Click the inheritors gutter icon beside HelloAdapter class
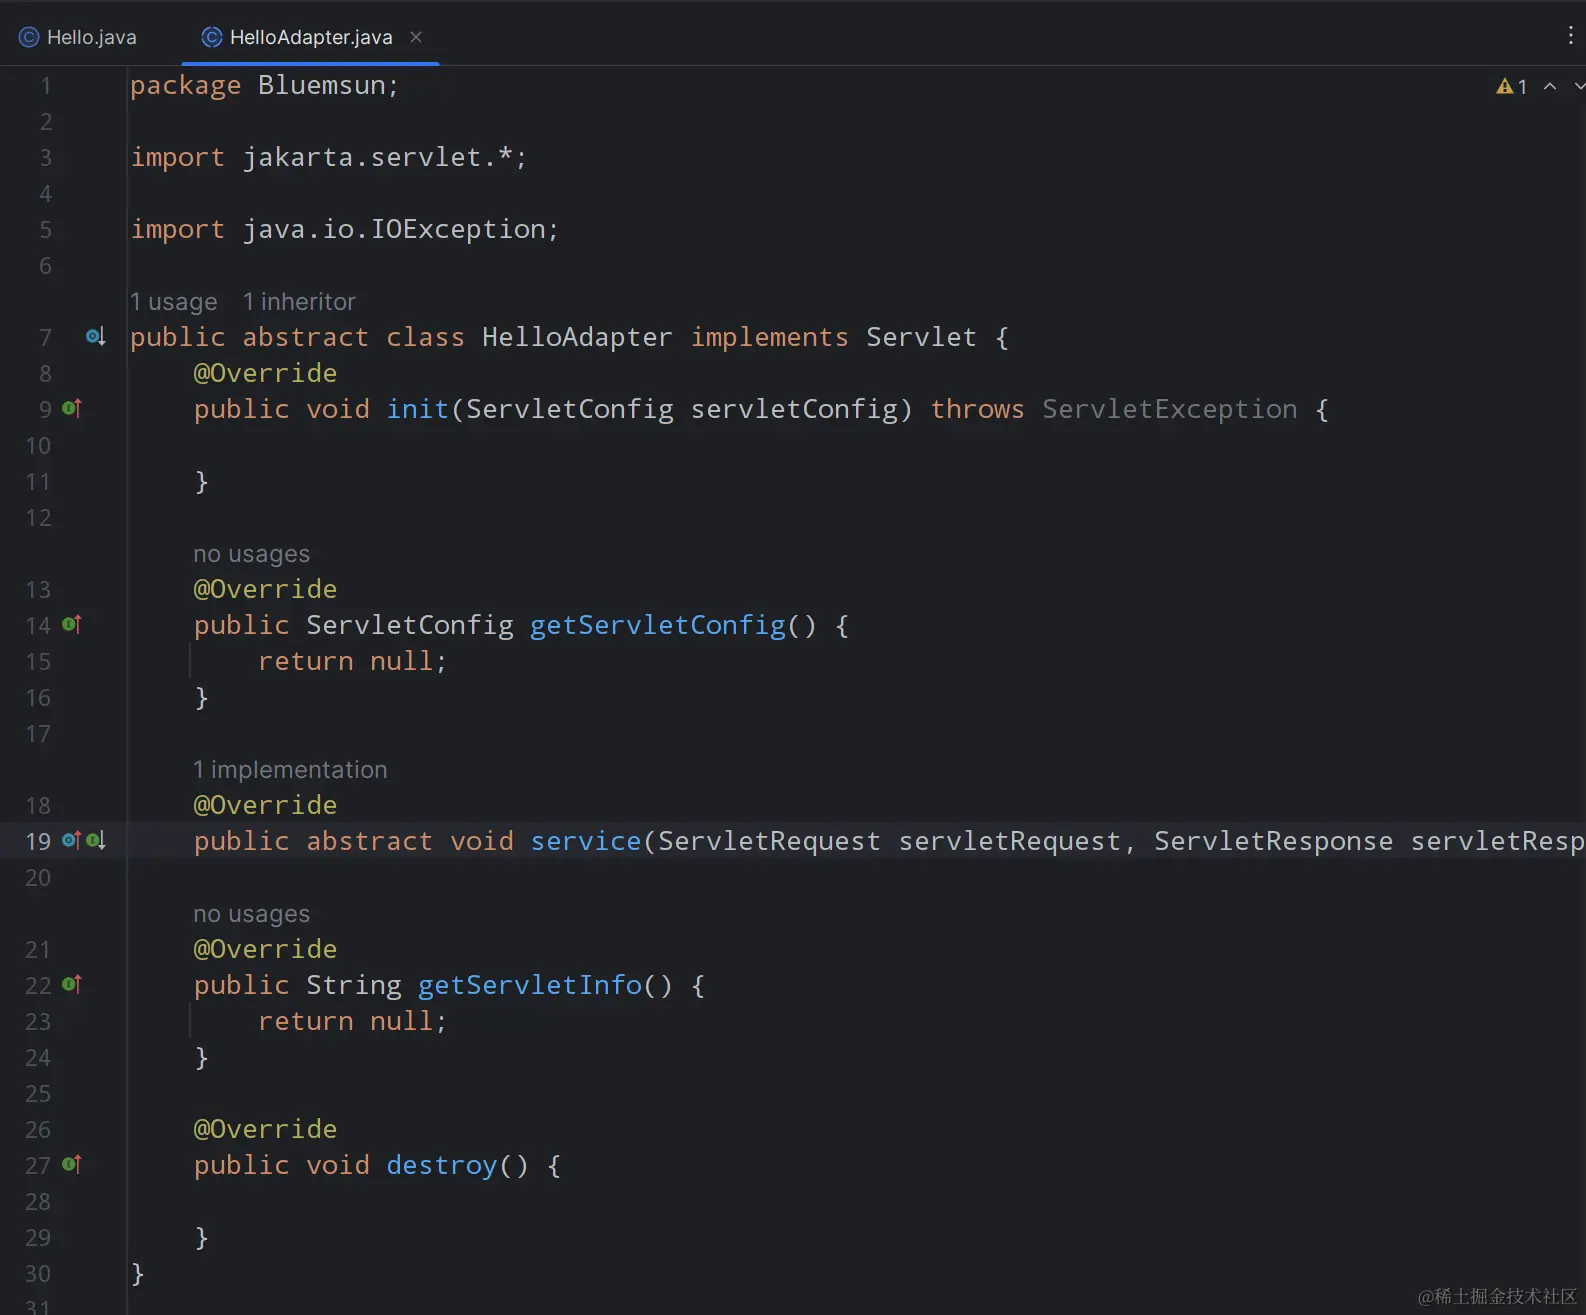This screenshot has width=1586, height=1315. [95, 337]
